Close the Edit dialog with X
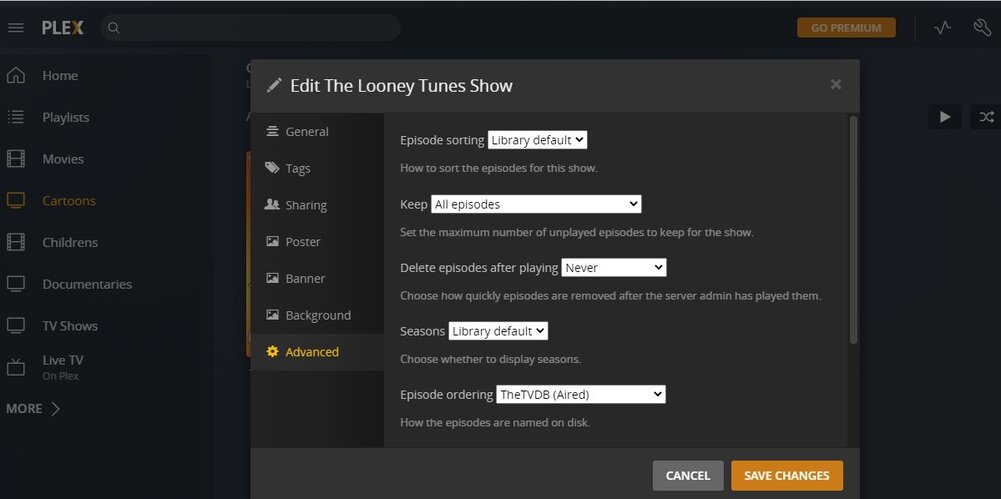 [836, 84]
